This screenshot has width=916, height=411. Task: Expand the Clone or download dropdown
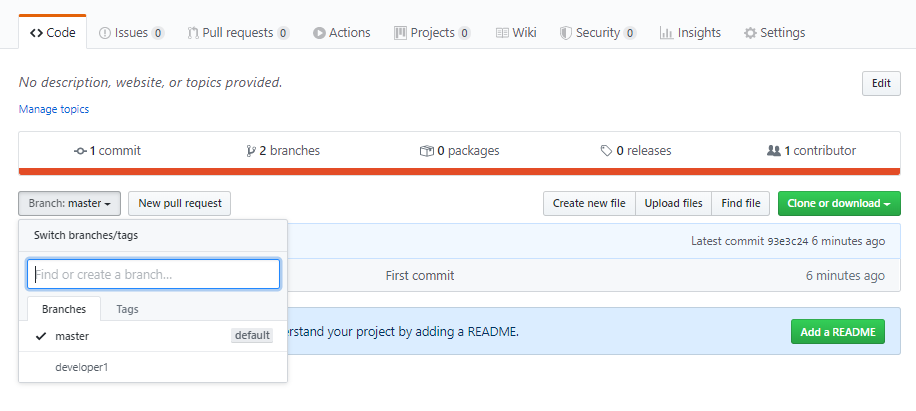tap(839, 204)
